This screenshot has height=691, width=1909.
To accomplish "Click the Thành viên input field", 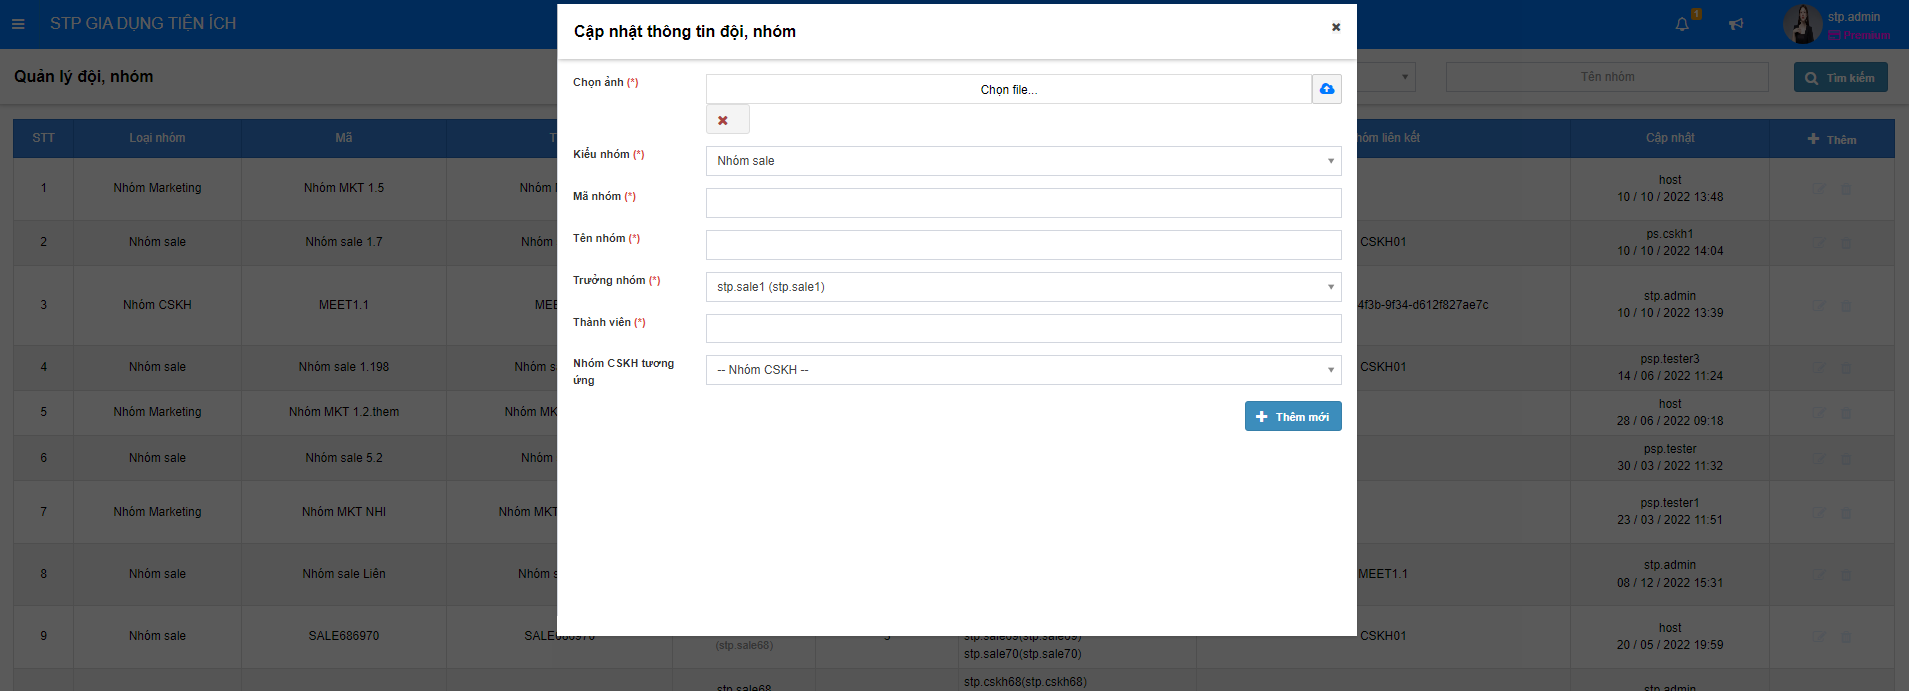I will coord(1023,329).
